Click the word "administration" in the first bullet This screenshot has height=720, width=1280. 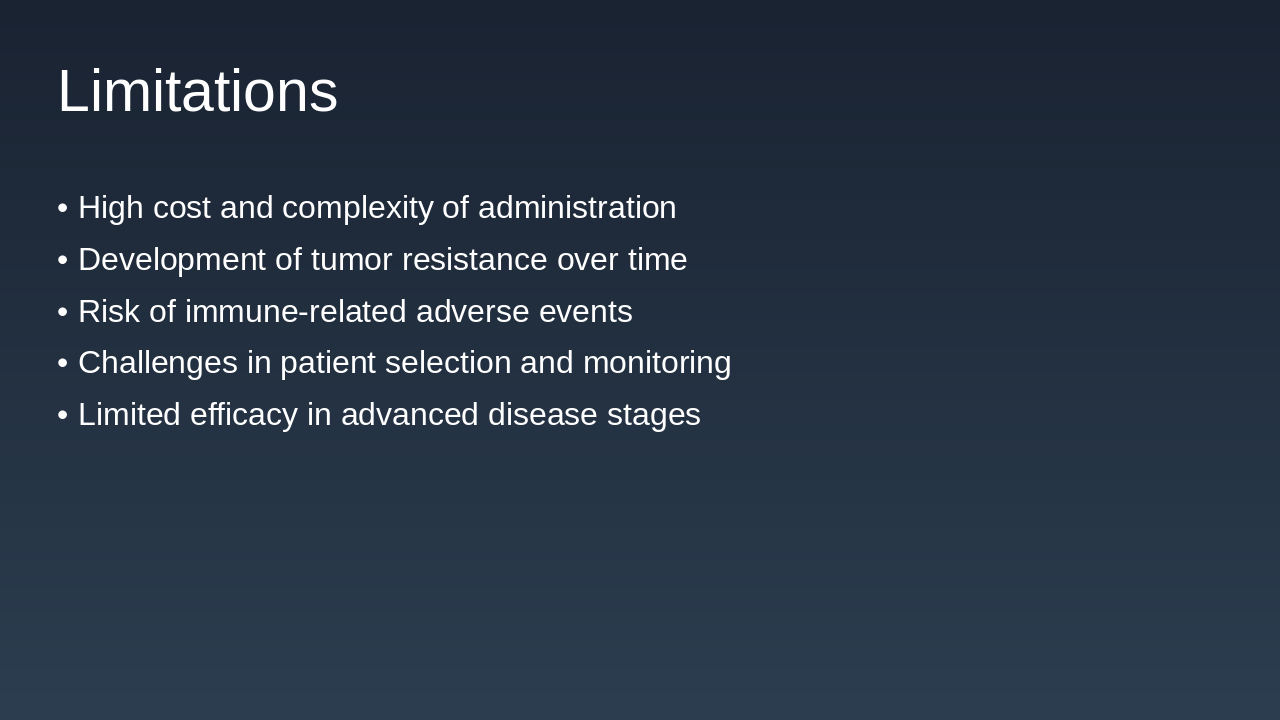(577, 208)
